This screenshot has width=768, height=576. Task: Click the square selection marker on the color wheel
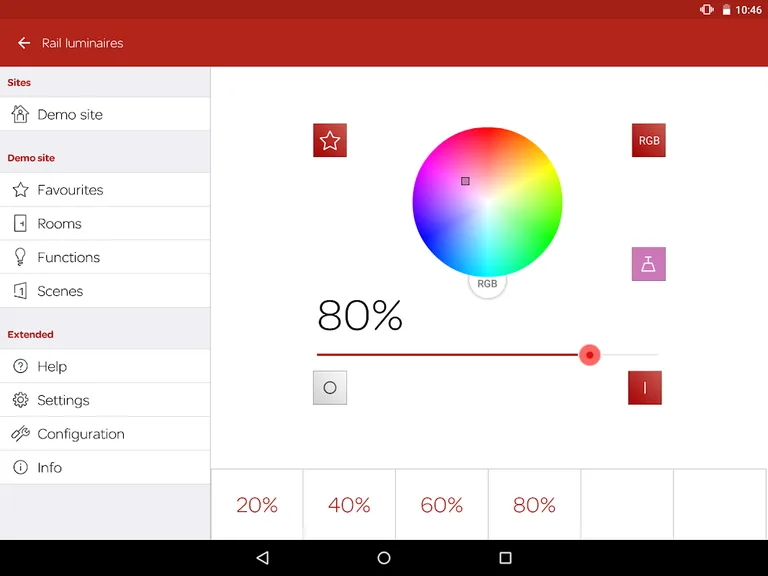465,181
